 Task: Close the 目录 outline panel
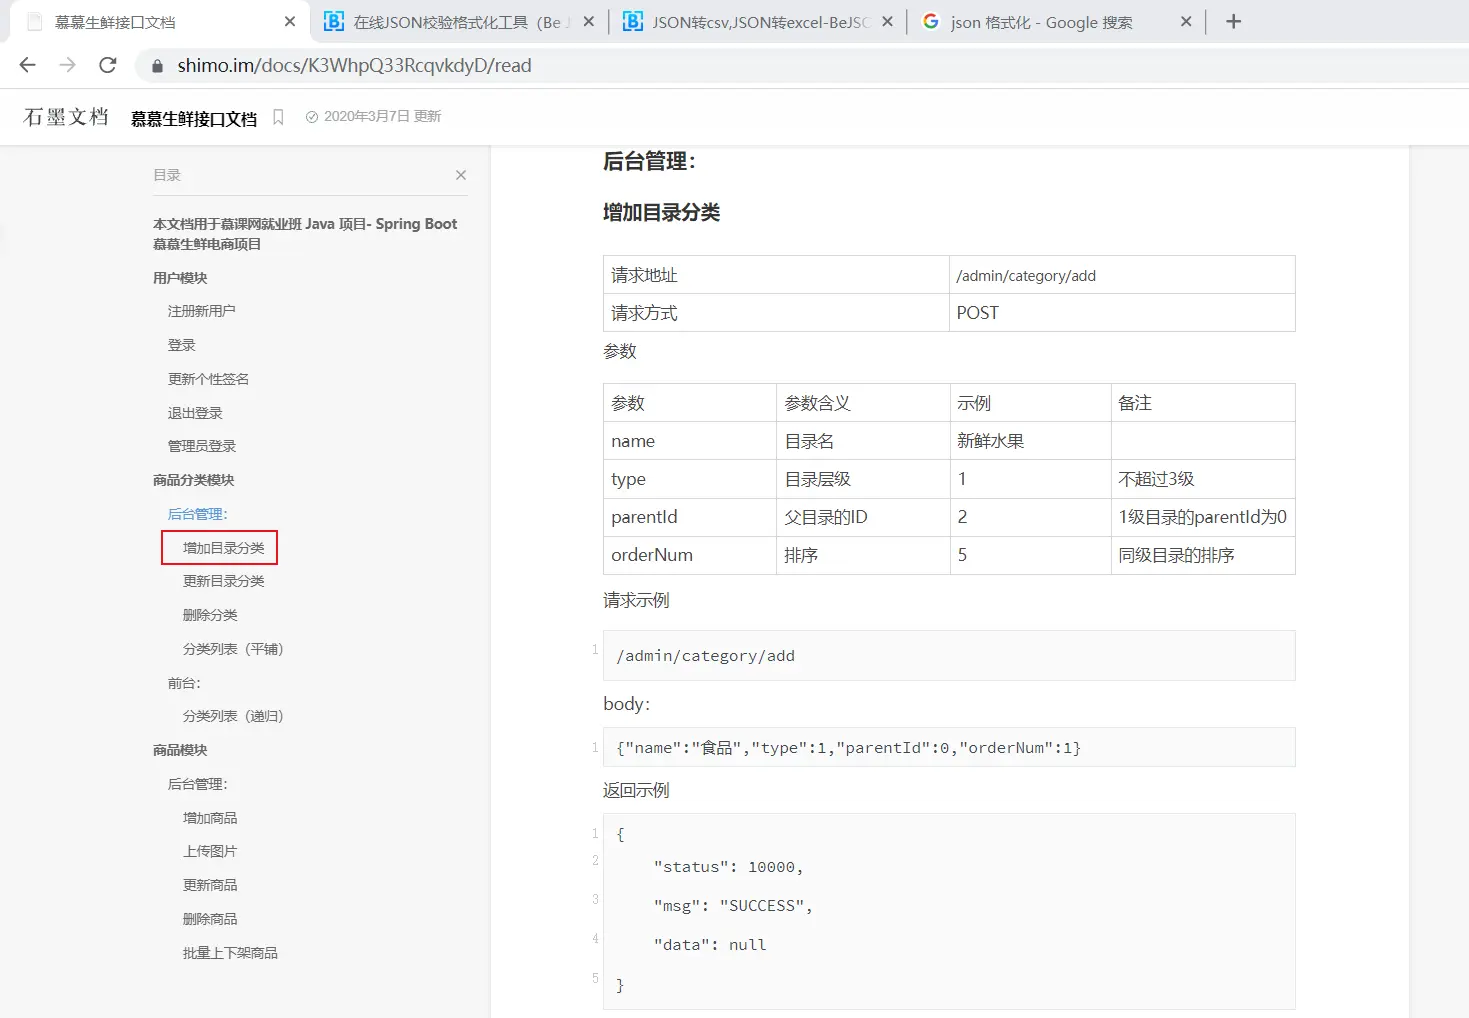tap(461, 175)
